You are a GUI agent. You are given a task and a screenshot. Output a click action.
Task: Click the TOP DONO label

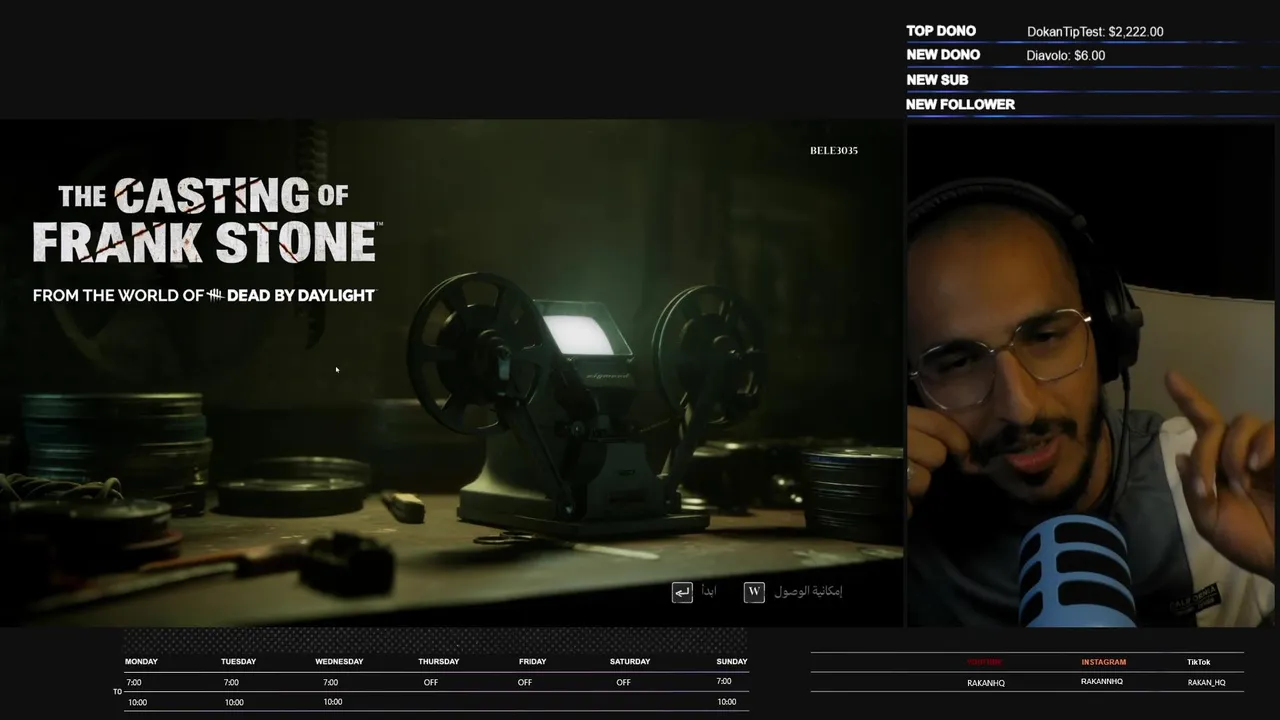[x=941, y=31]
